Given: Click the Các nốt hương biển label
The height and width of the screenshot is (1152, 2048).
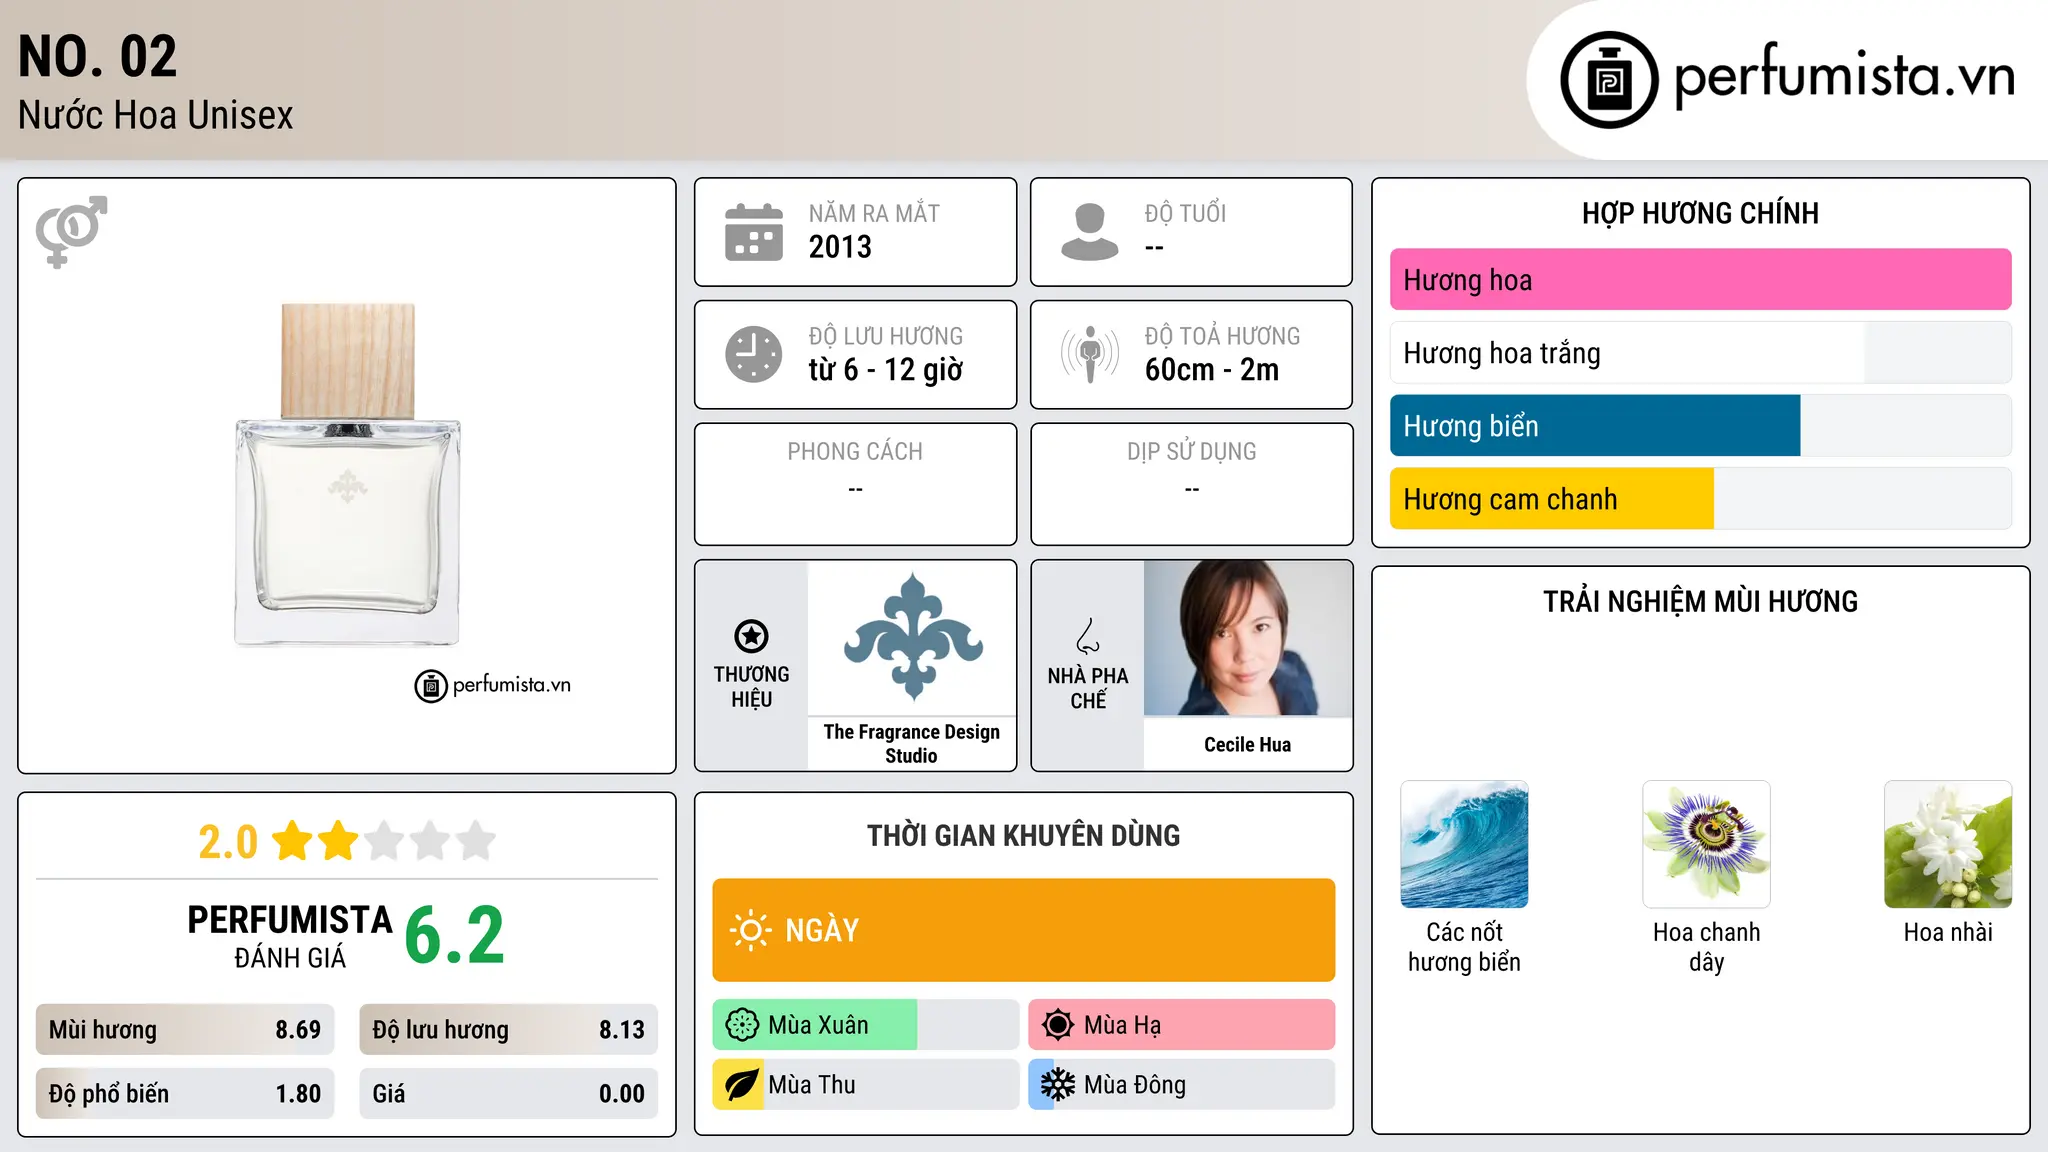Looking at the screenshot, I should click(x=1464, y=947).
